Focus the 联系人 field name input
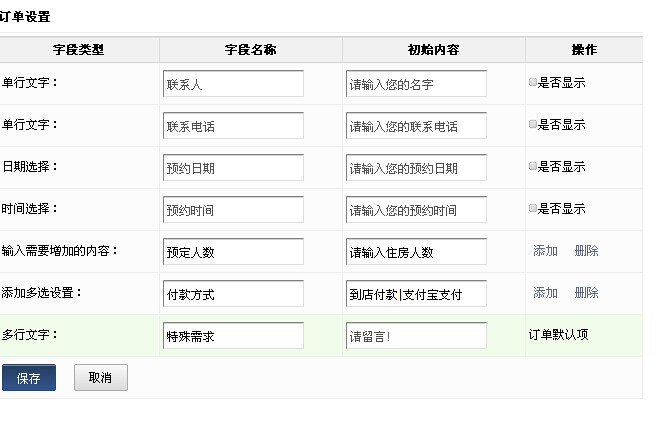Image resolution: width=663 pixels, height=438 pixels. (x=232, y=84)
